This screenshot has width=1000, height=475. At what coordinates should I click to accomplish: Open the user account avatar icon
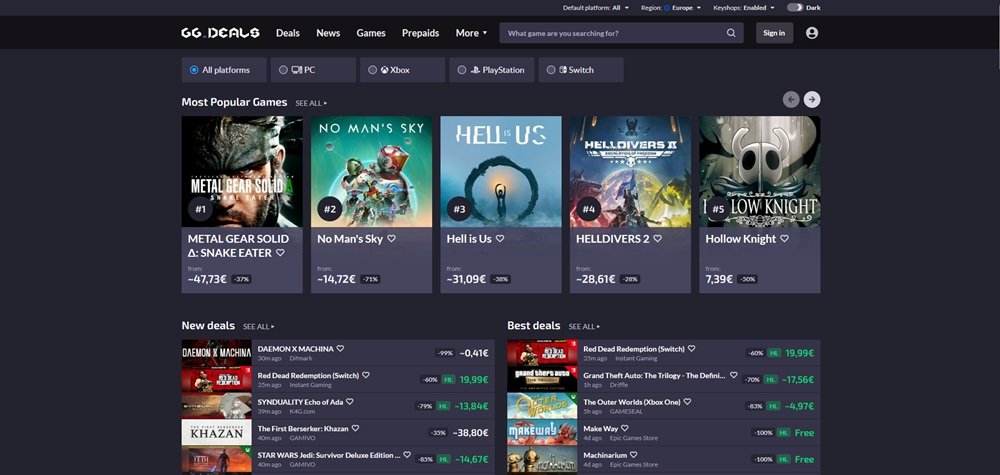click(811, 33)
